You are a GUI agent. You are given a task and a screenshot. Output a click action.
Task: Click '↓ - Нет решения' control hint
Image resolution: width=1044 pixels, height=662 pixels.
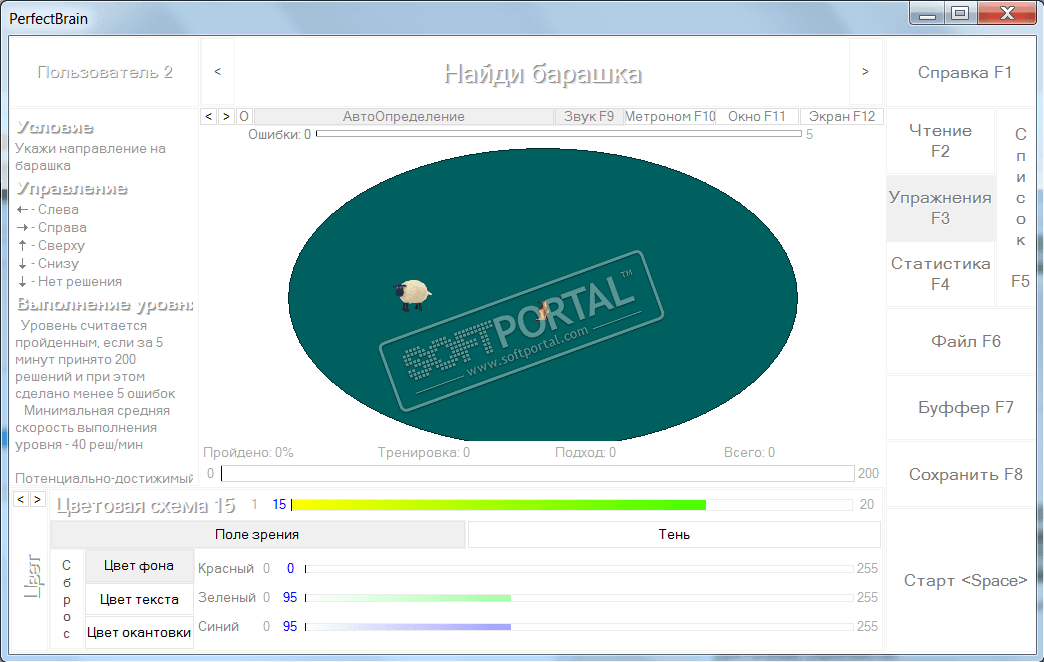pos(69,281)
